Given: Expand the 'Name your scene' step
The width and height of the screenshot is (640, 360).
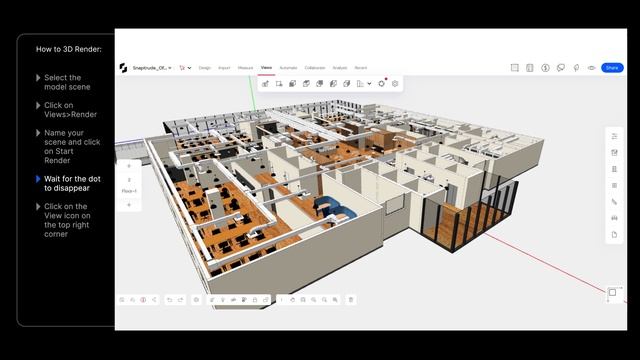Looking at the screenshot, I should pyautogui.click(x=38, y=133).
